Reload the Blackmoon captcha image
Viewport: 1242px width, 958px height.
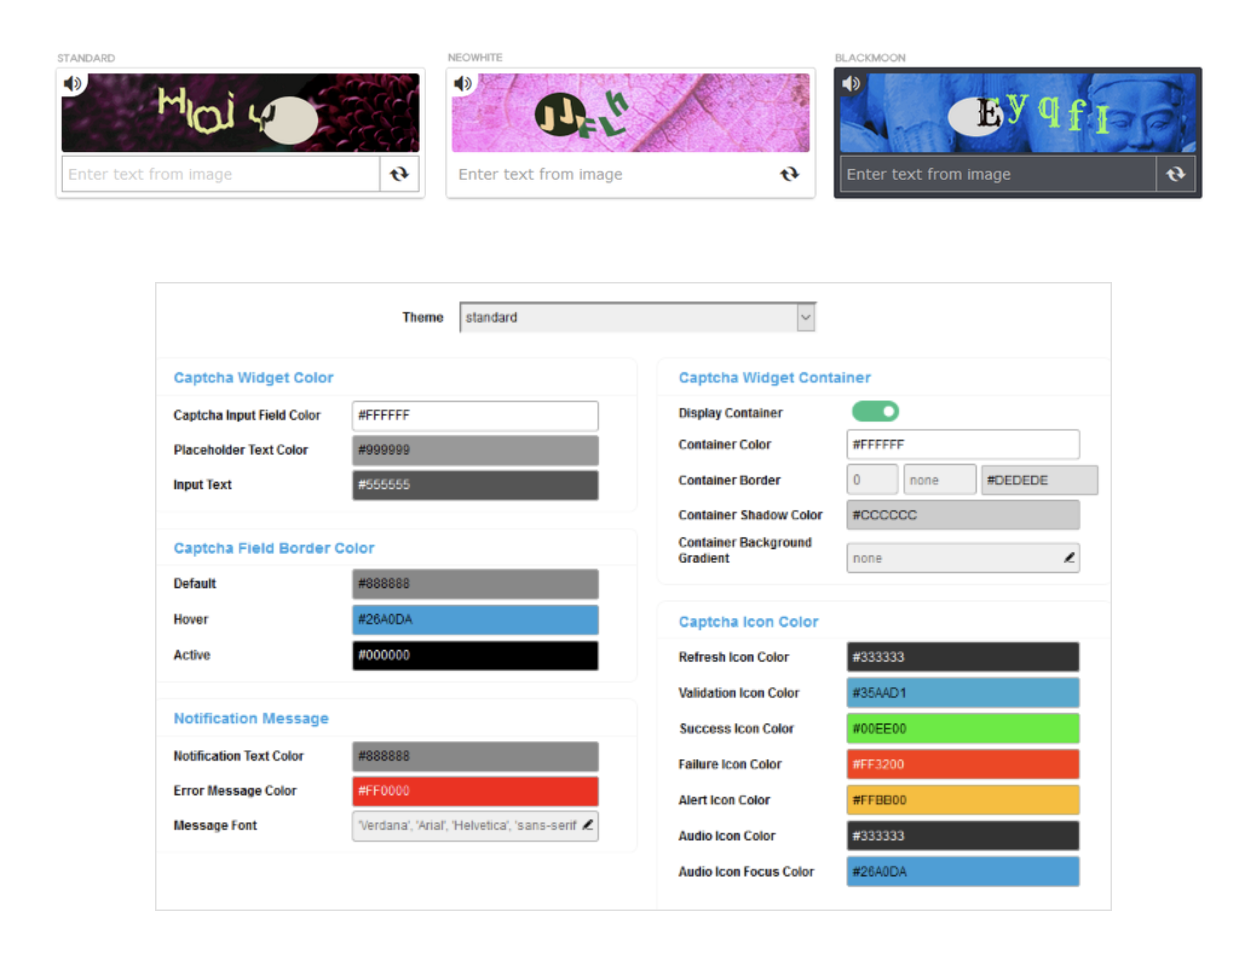tap(1176, 174)
